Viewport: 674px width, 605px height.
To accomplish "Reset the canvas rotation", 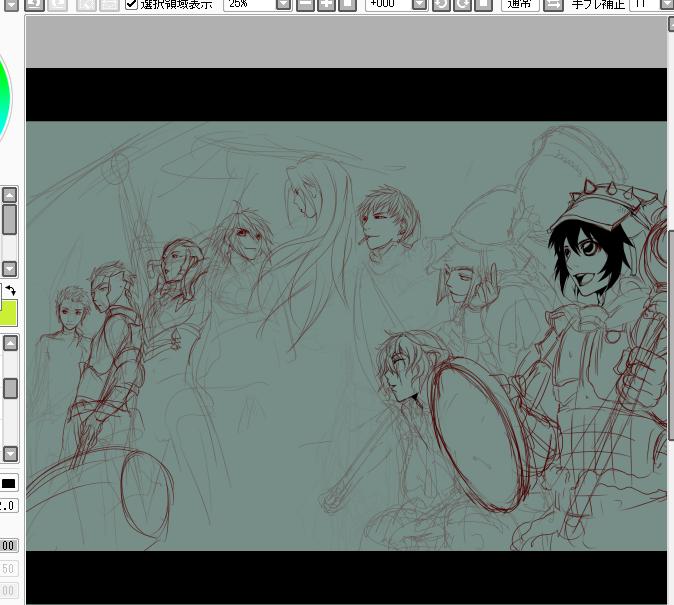I will pyautogui.click(x=484, y=4).
